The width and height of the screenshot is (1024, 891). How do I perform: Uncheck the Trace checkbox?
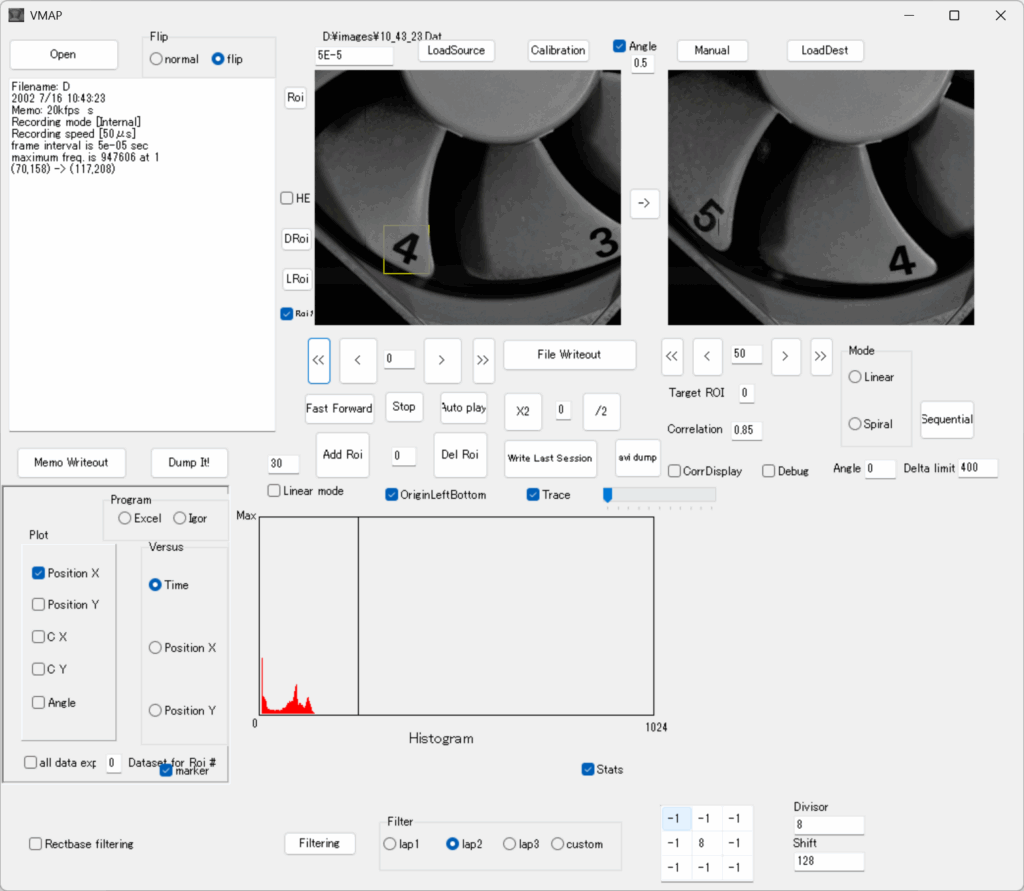(533, 495)
